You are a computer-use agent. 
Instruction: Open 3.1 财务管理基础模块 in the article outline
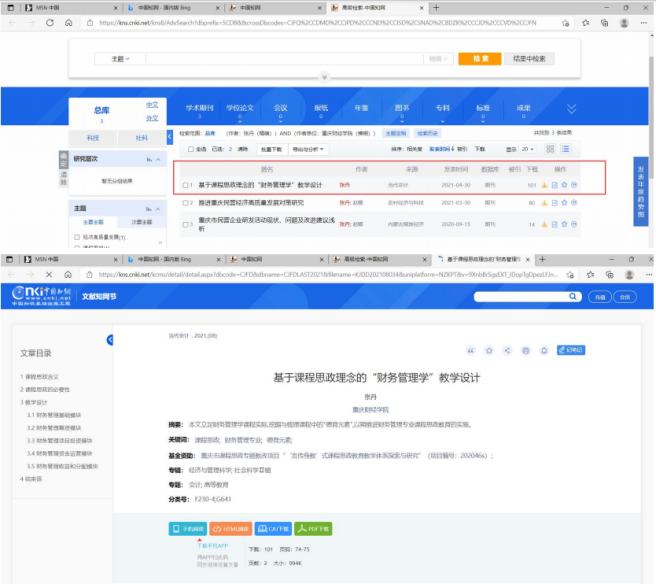58,414
